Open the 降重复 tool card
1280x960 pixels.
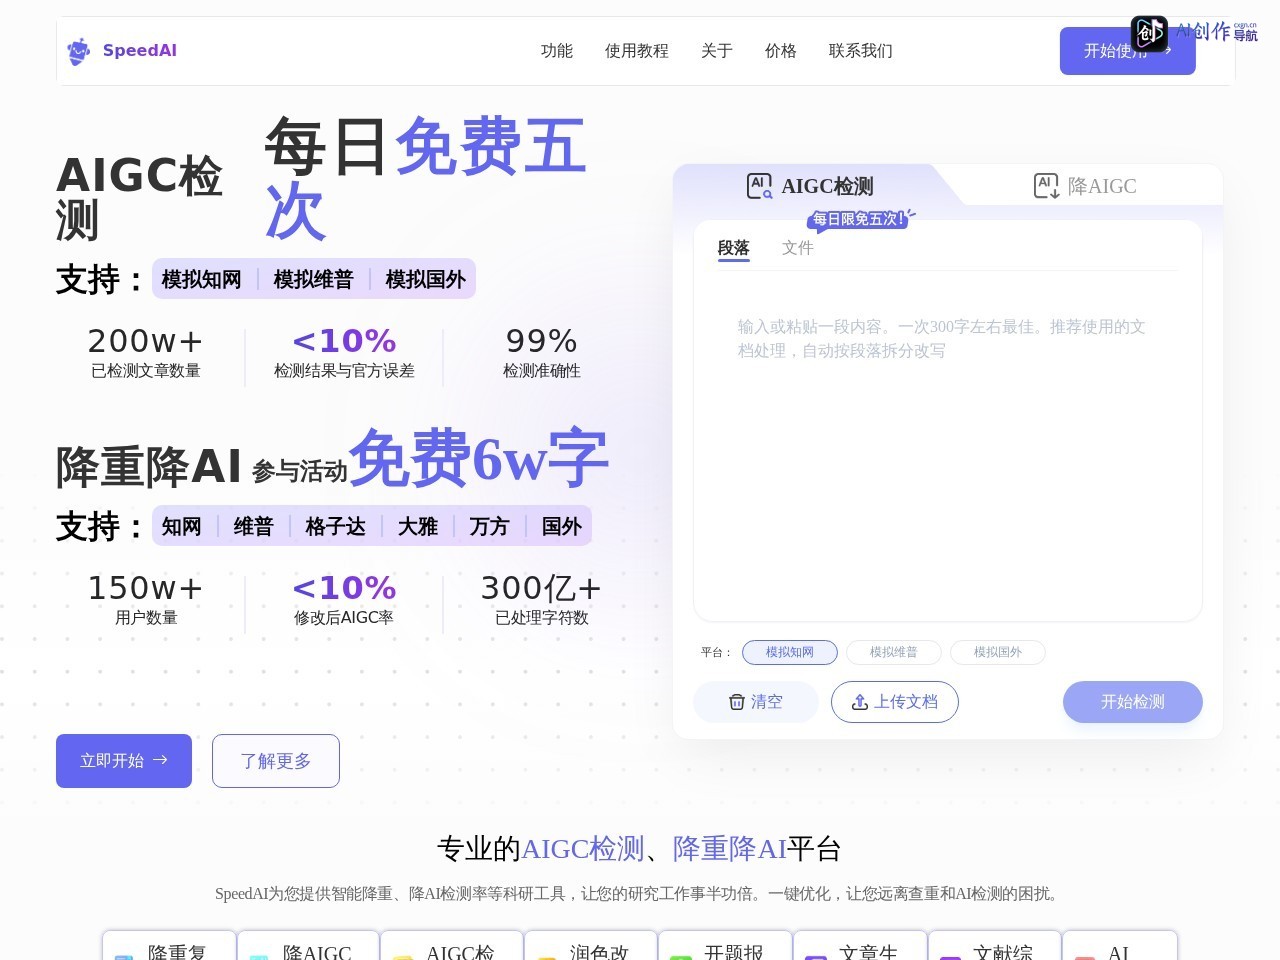pyautogui.click(x=169, y=946)
